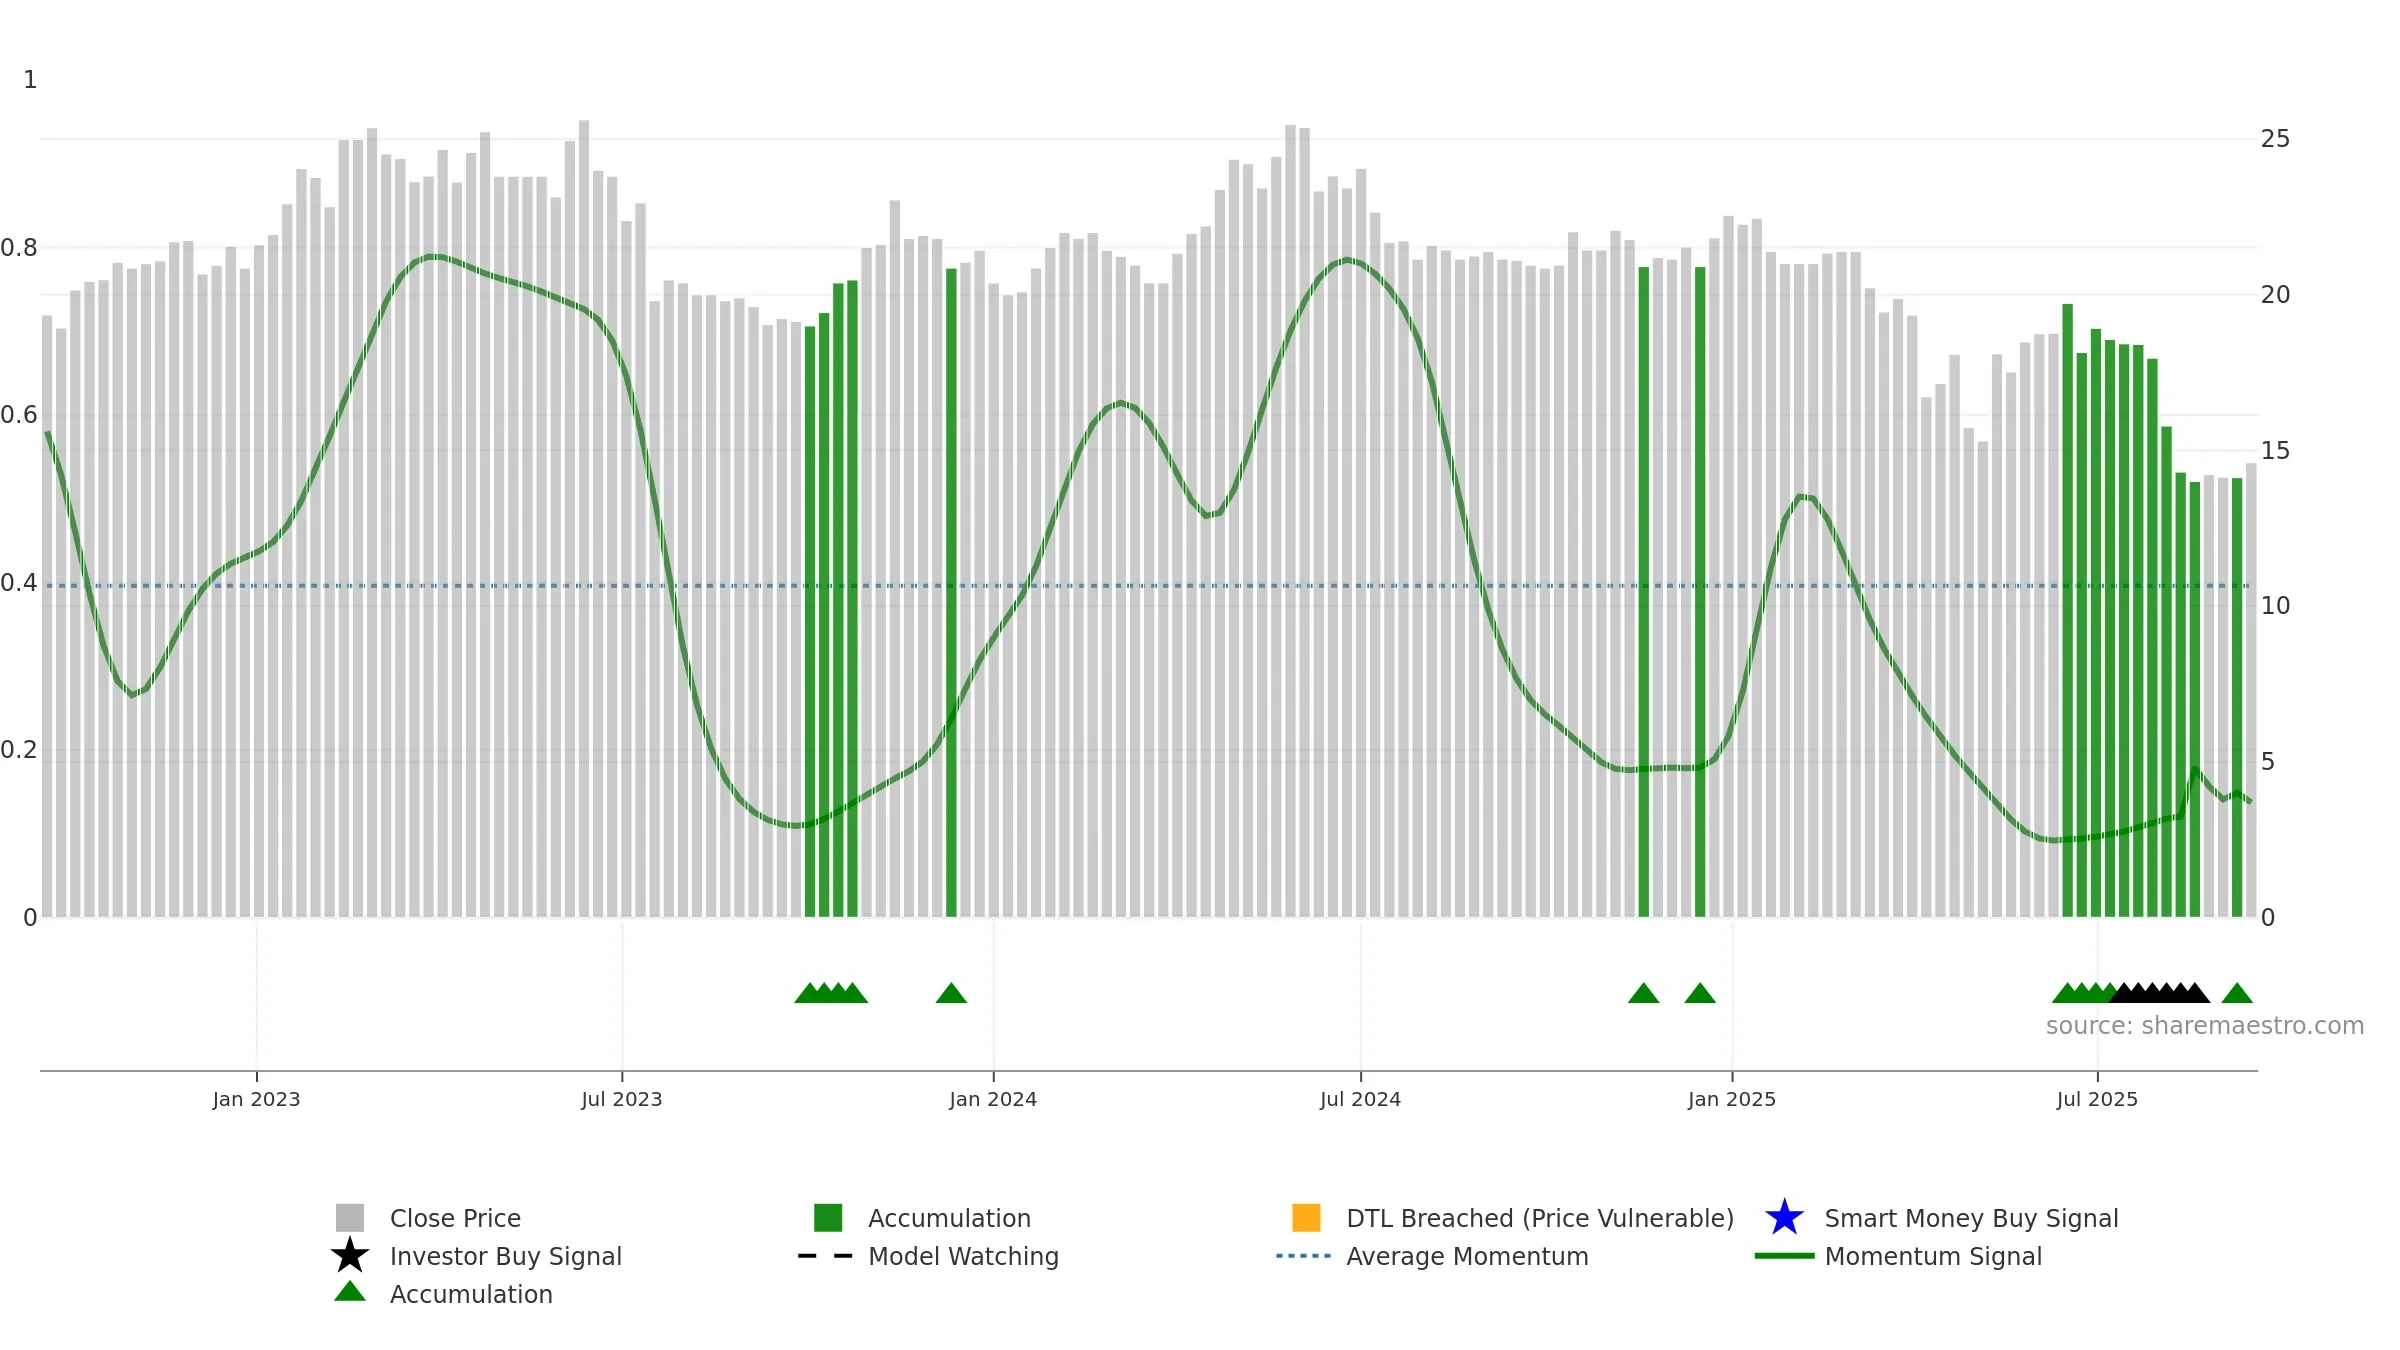Click the DTL Breached (Price Vulnerable) label
The image size is (2400, 1350).
(1540, 1218)
